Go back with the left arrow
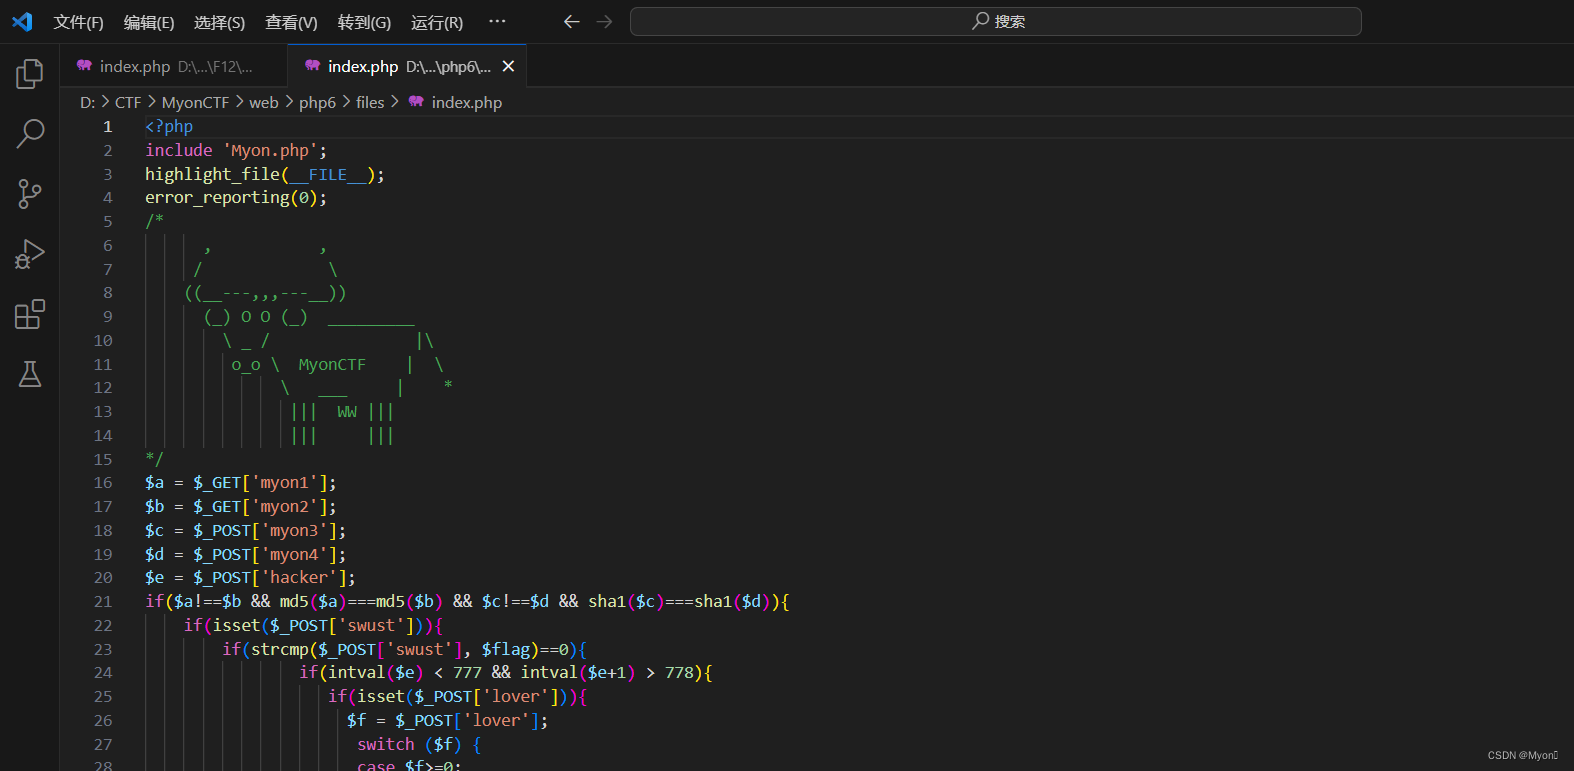The height and width of the screenshot is (771, 1574). 572,21
